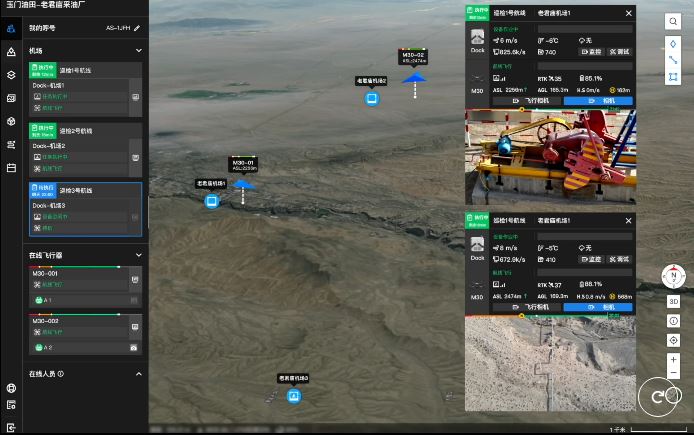Edit project name with pencil icon

click(x=137, y=29)
